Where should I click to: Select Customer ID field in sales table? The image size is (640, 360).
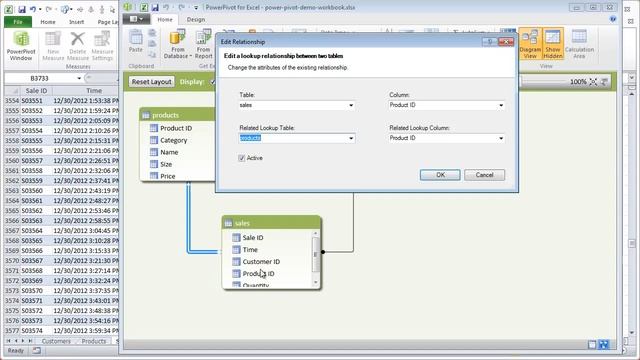coord(261,262)
